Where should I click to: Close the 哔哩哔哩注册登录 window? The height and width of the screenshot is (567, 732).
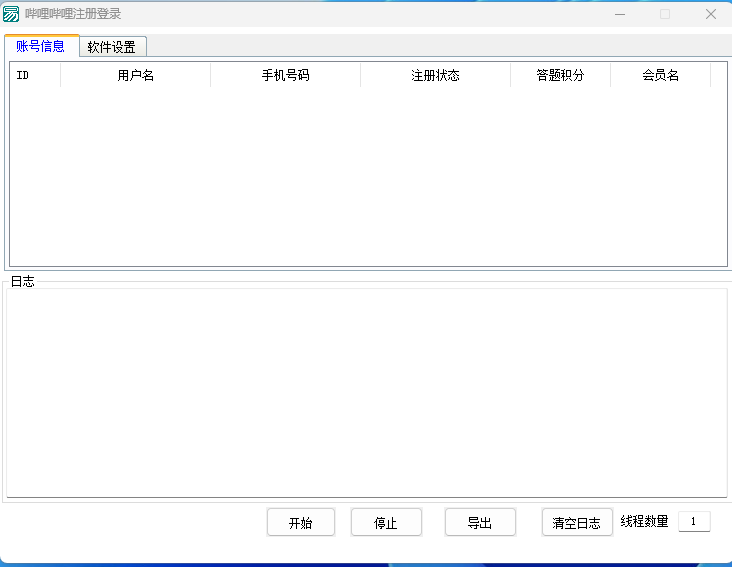click(x=710, y=14)
